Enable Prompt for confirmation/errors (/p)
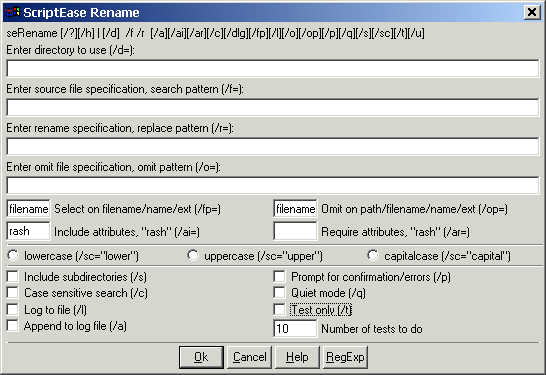546x375 pixels. 279,277
